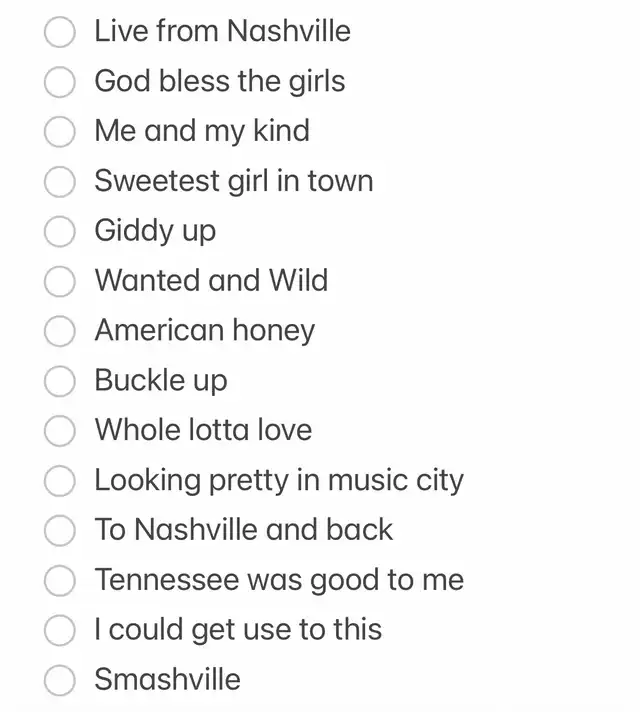Select the 'Live from Nashville' text
This screenshot has height=712, width=640.
coord(222,31)
